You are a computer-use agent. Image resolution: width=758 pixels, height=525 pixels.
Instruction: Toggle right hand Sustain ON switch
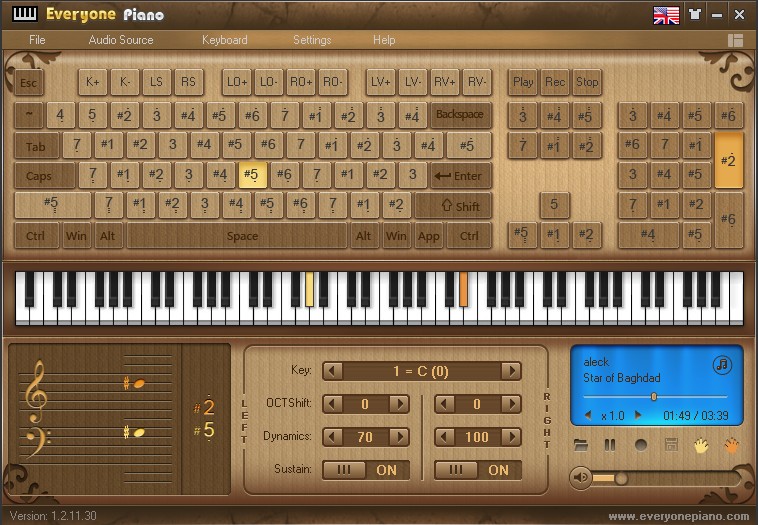478,470
